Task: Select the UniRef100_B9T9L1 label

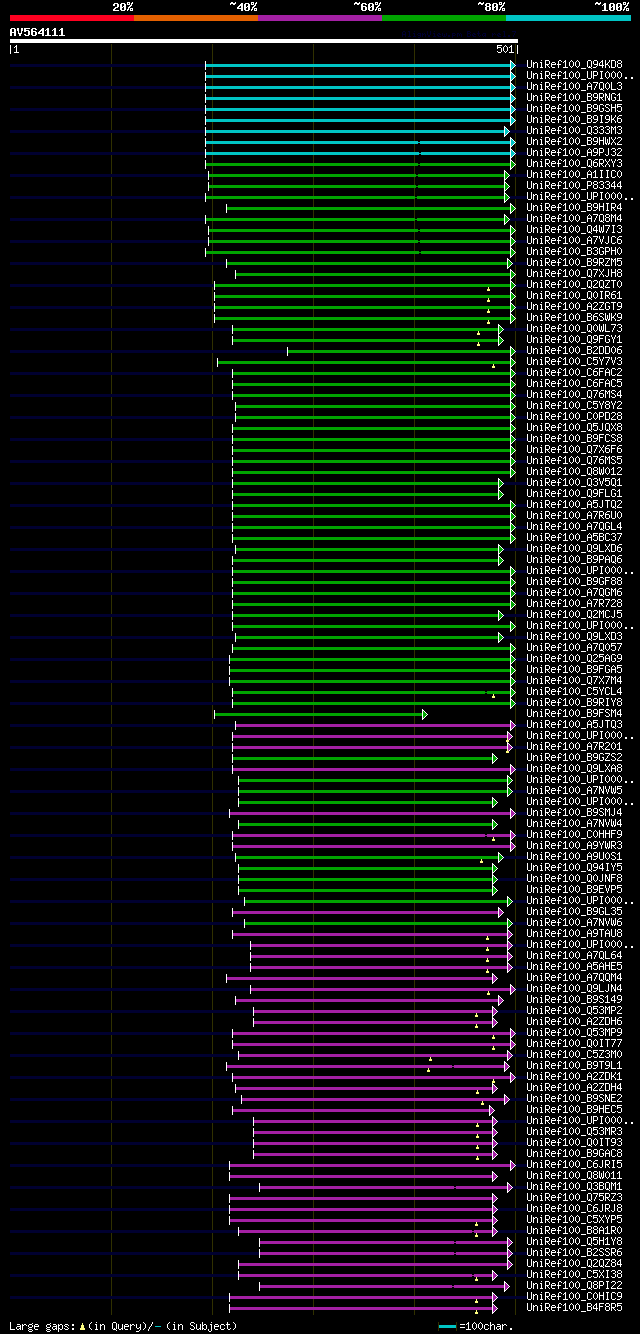Action: tap(574, 1065)
